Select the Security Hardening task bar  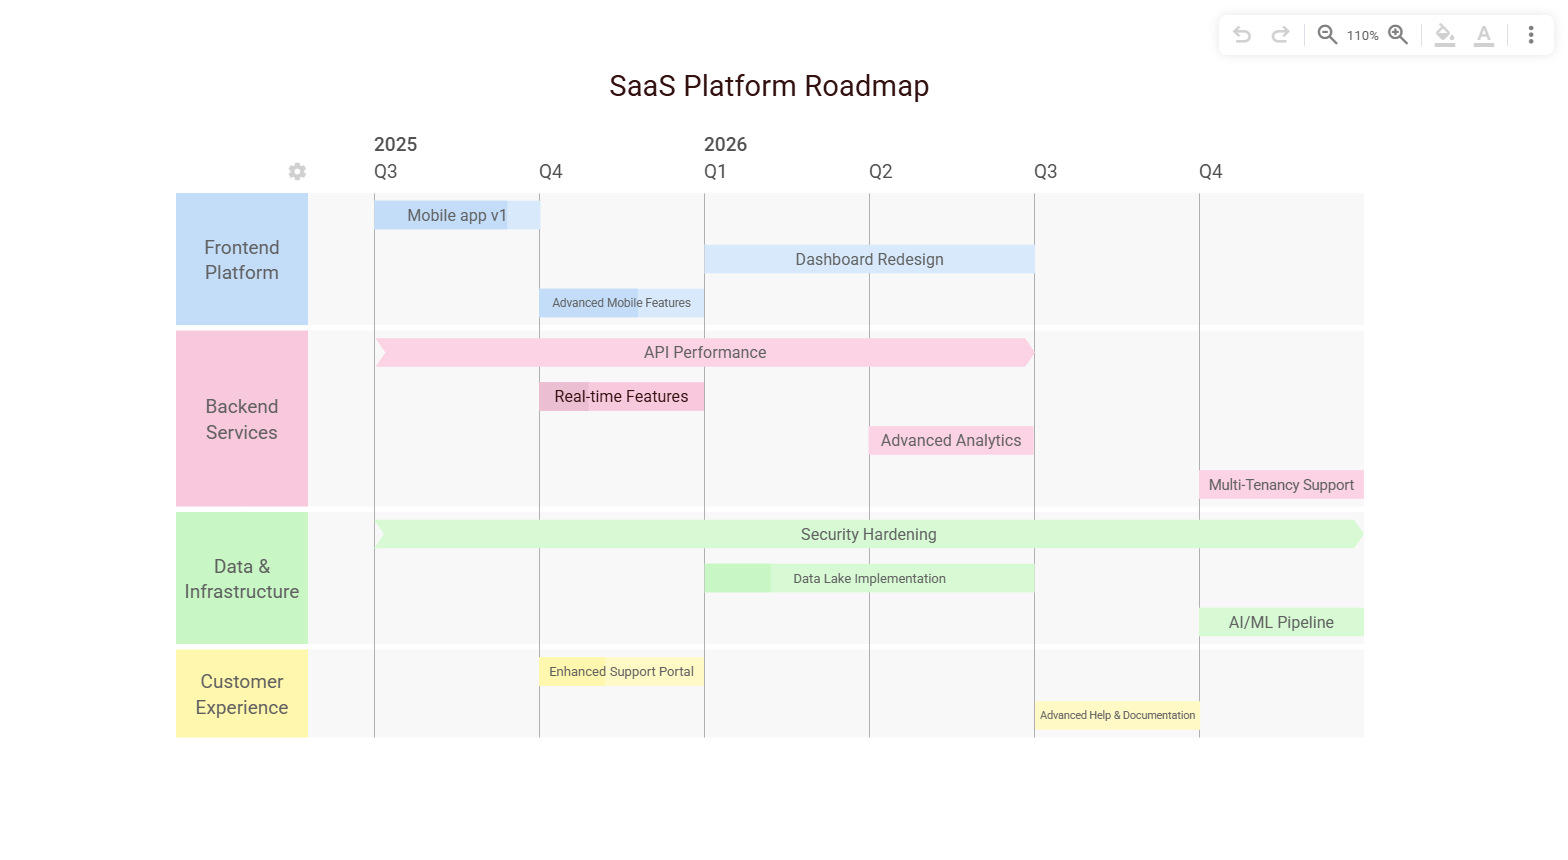coord(868,535)
